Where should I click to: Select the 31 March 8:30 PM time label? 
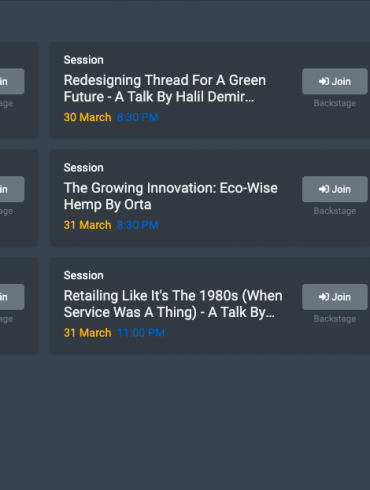[x=138, y=225]
